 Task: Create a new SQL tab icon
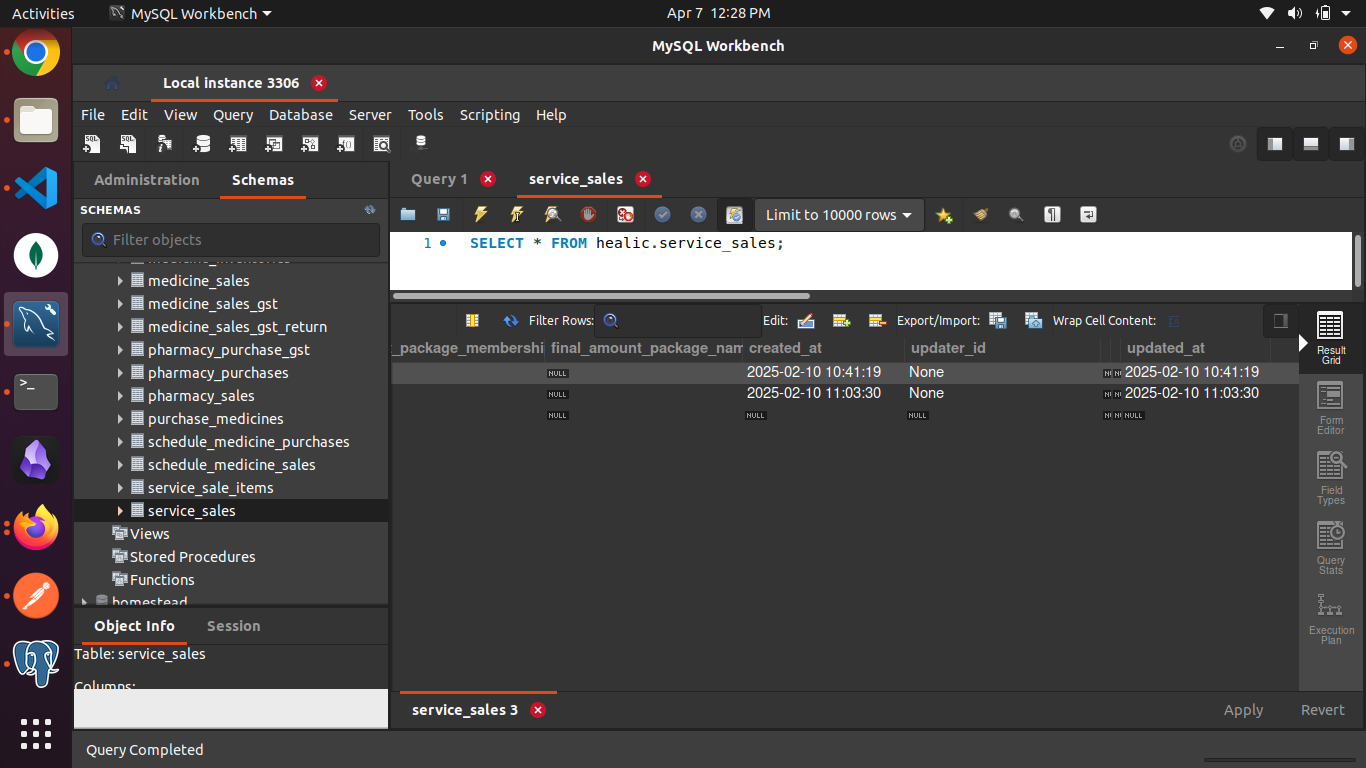click(92, 144)
